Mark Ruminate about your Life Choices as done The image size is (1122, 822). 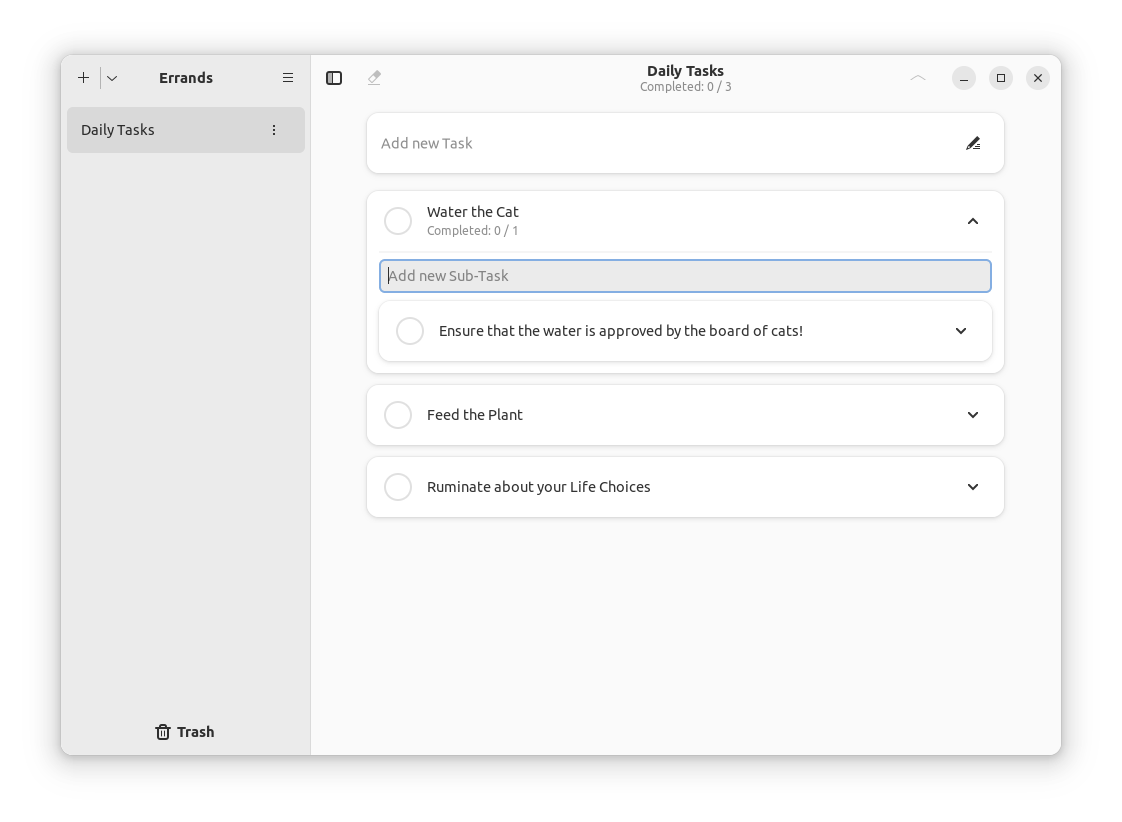398,487
